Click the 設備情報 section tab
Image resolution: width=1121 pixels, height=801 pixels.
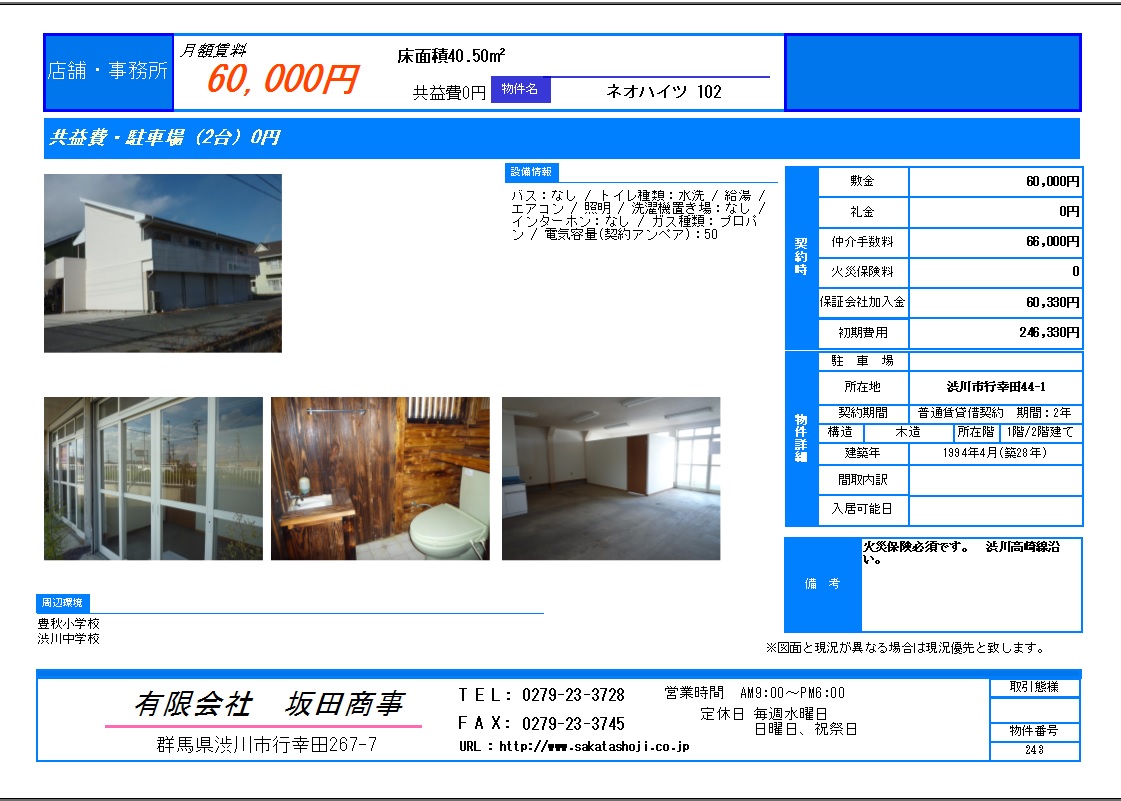[x=532, y=172]
